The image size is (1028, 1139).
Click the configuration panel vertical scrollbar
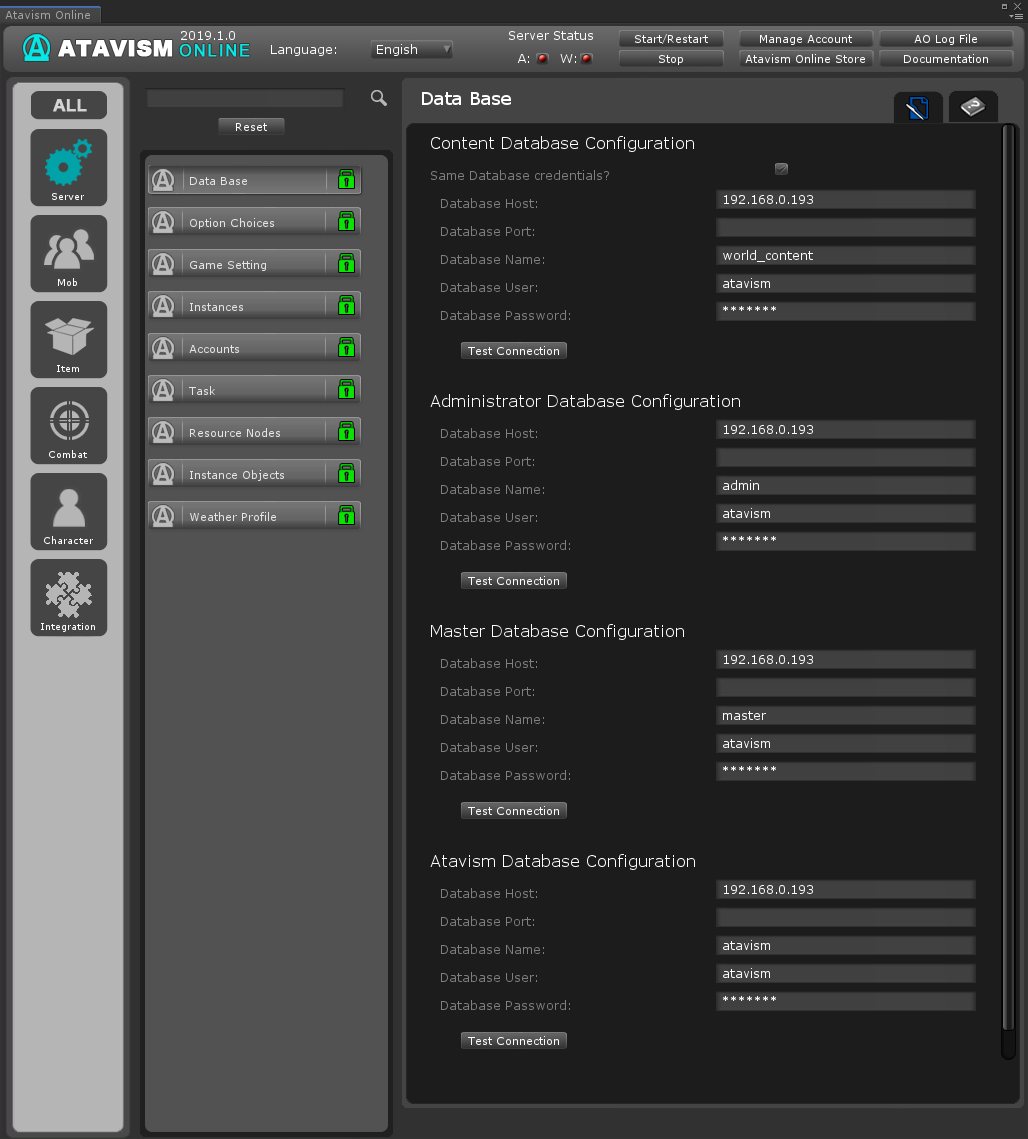(x=1008, y=590)
